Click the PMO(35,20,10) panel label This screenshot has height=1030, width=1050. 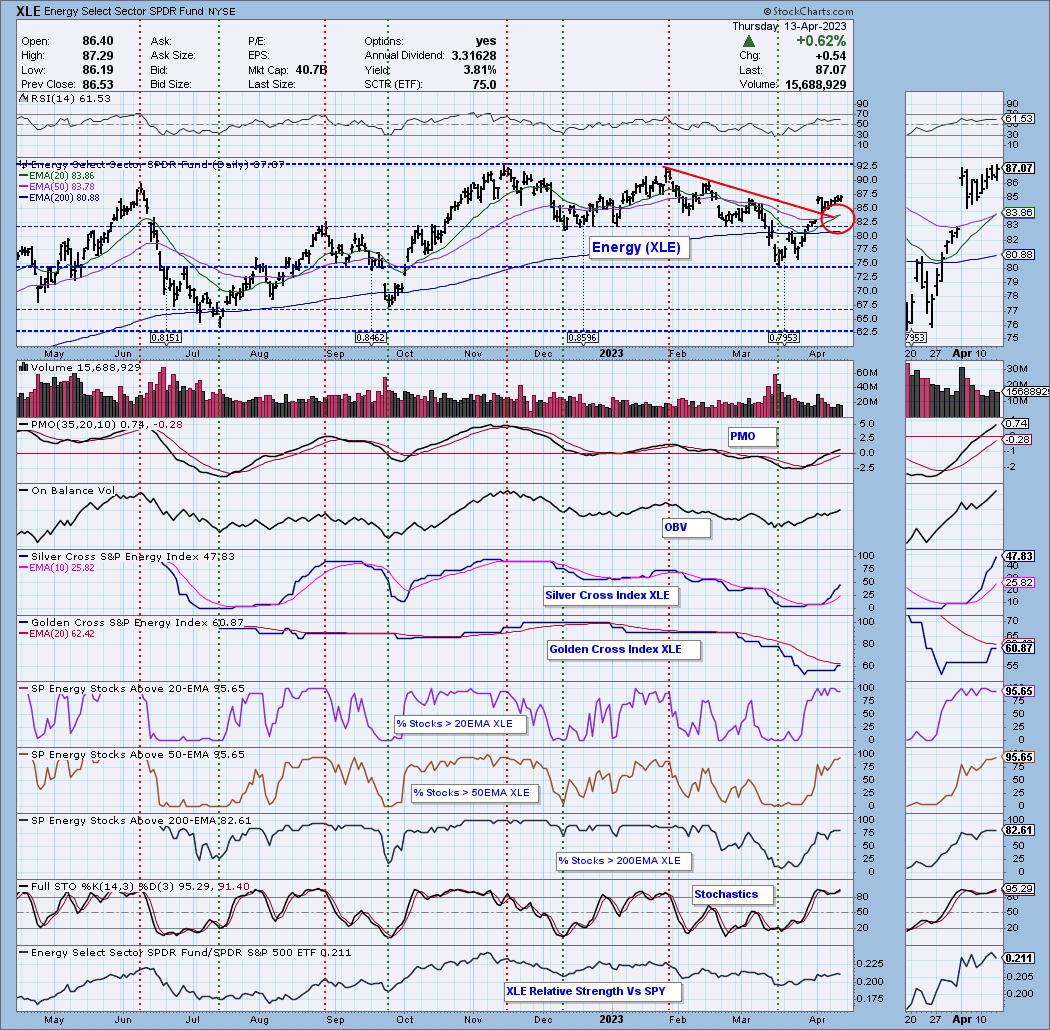100,425
